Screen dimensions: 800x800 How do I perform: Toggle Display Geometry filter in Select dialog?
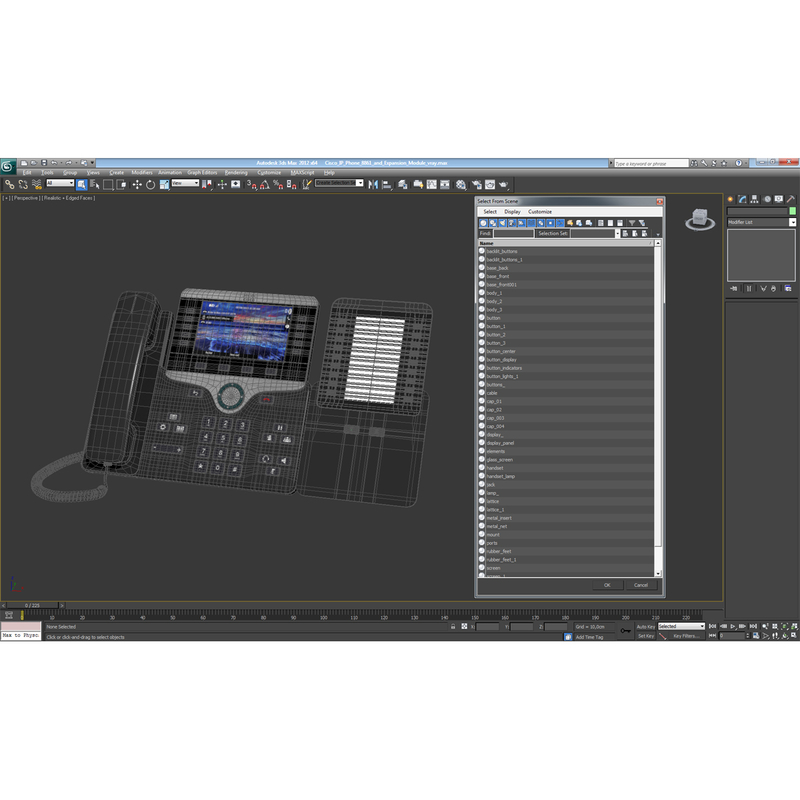click(483, 223)
